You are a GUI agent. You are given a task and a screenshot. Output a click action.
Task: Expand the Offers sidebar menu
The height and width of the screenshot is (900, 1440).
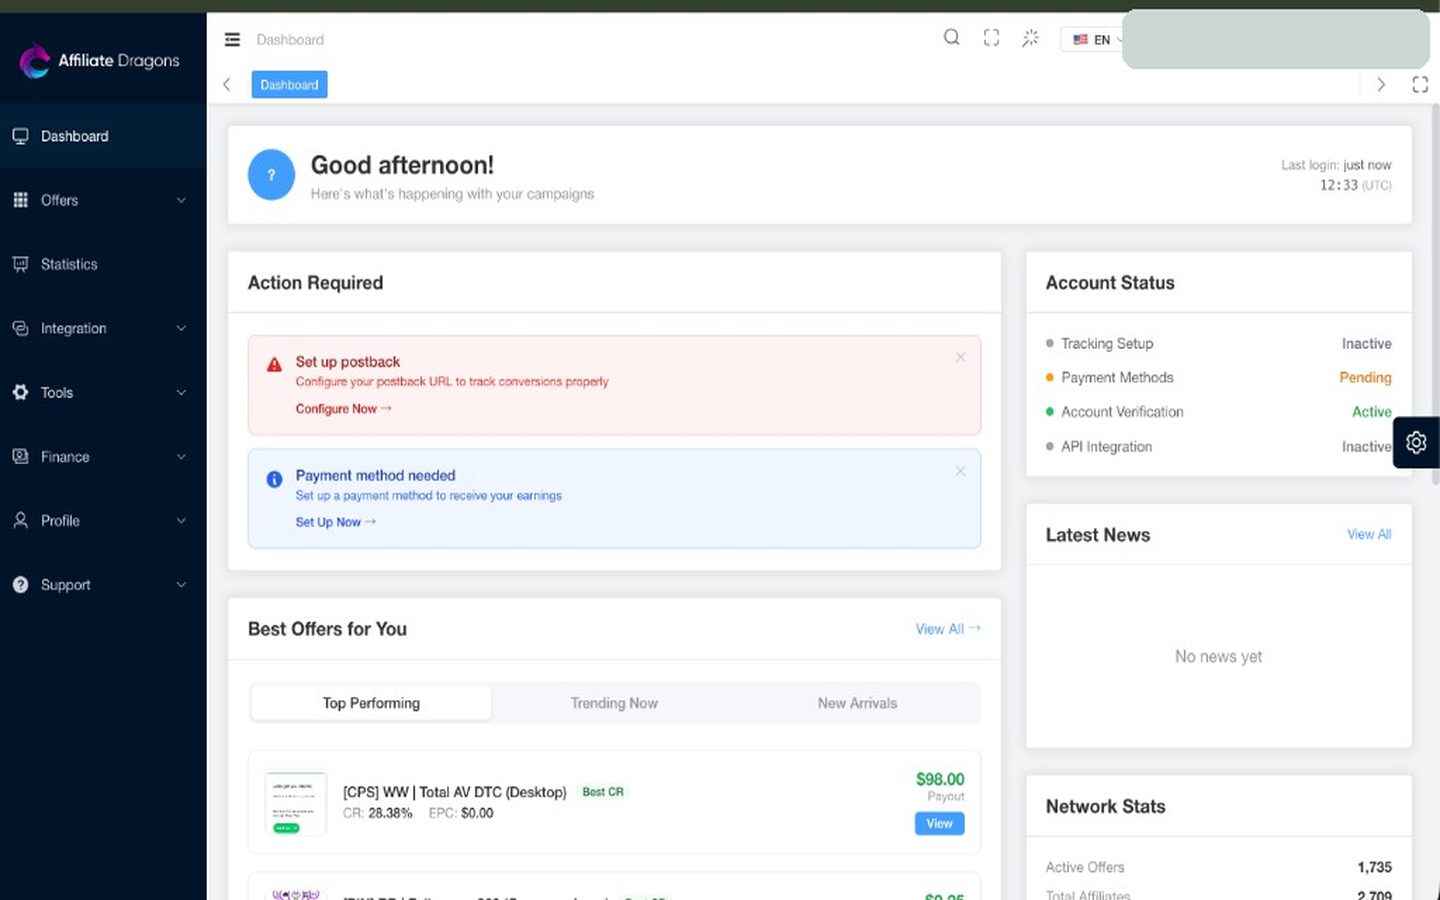click(103, 200)
